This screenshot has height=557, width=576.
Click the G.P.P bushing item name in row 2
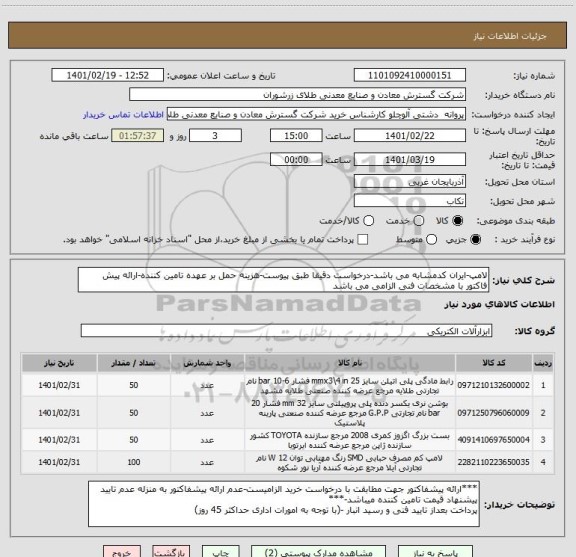click(x=350, y=413)
